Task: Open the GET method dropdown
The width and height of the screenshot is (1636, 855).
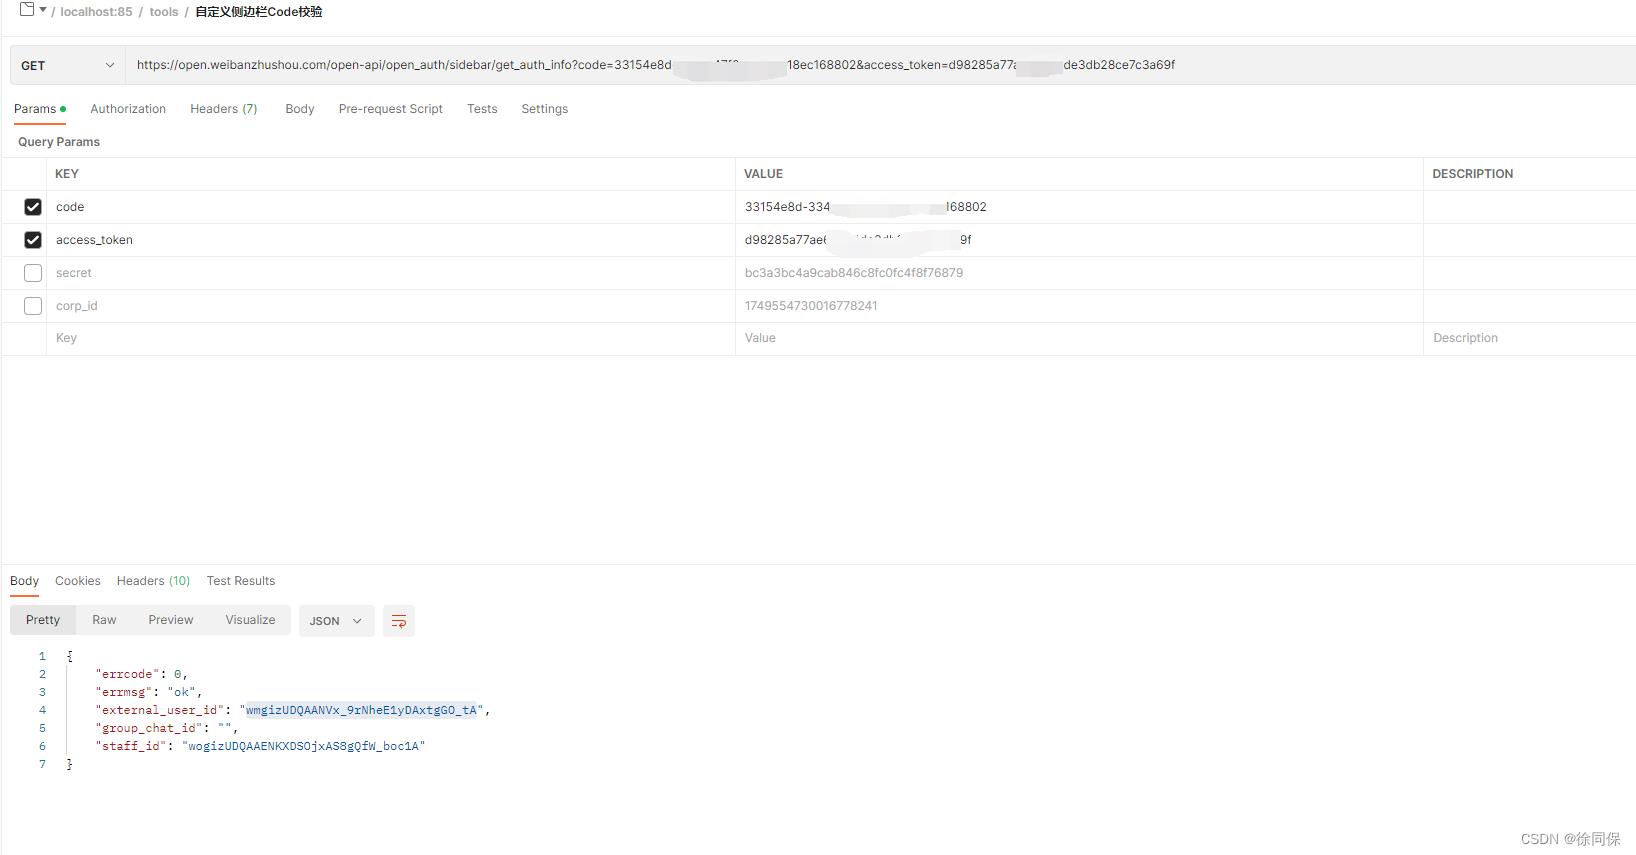Action: click(x=67, y=65)
